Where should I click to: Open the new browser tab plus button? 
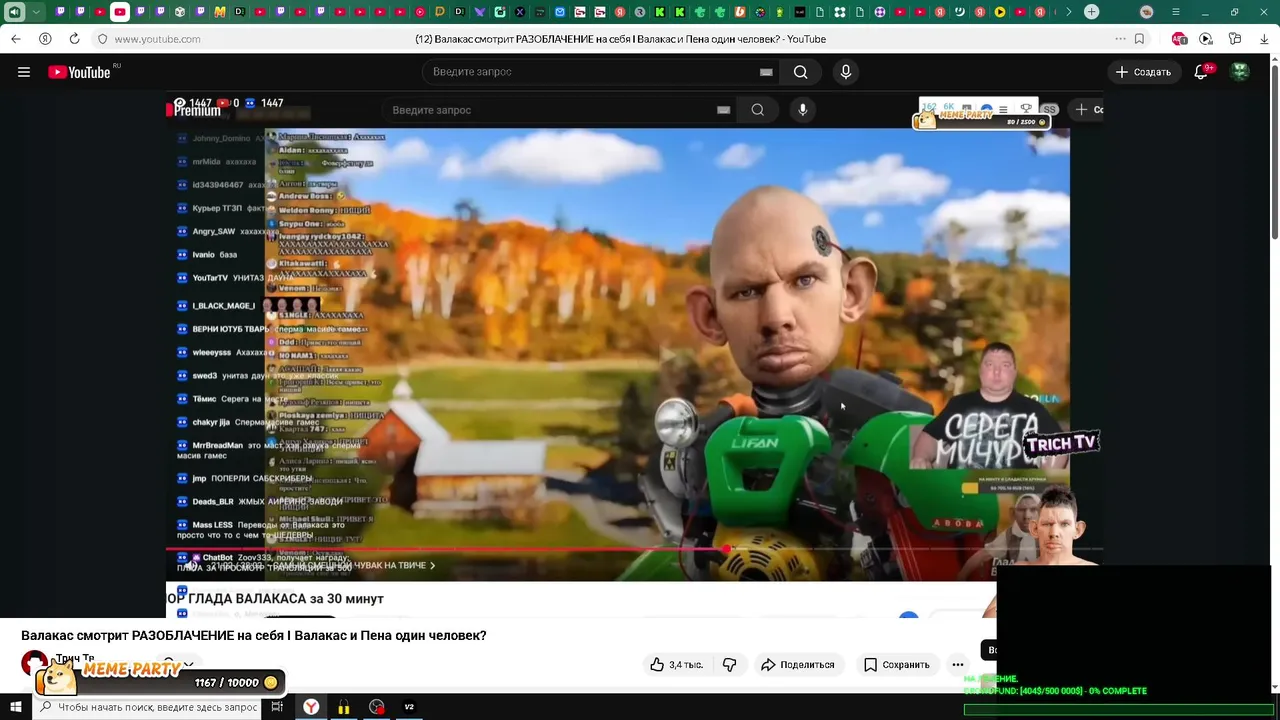click(1092, 12)
